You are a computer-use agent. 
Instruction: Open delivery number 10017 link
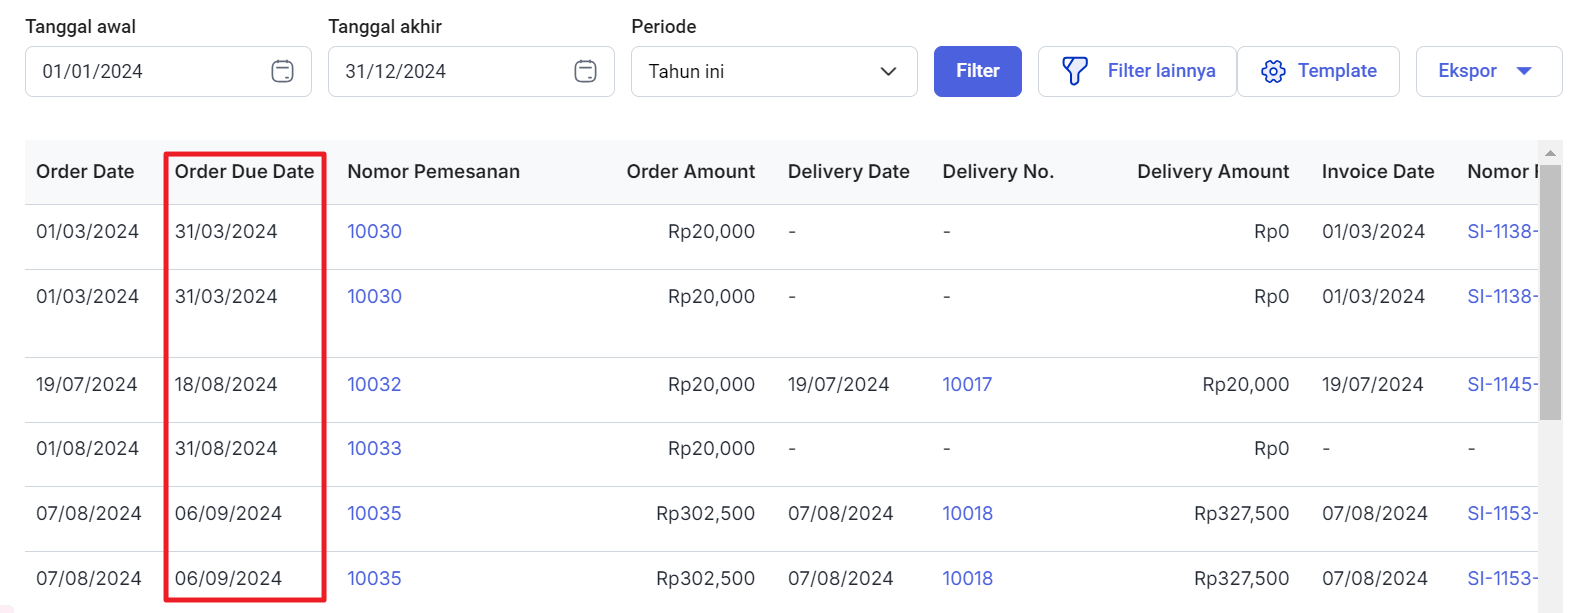coord(967,384)
